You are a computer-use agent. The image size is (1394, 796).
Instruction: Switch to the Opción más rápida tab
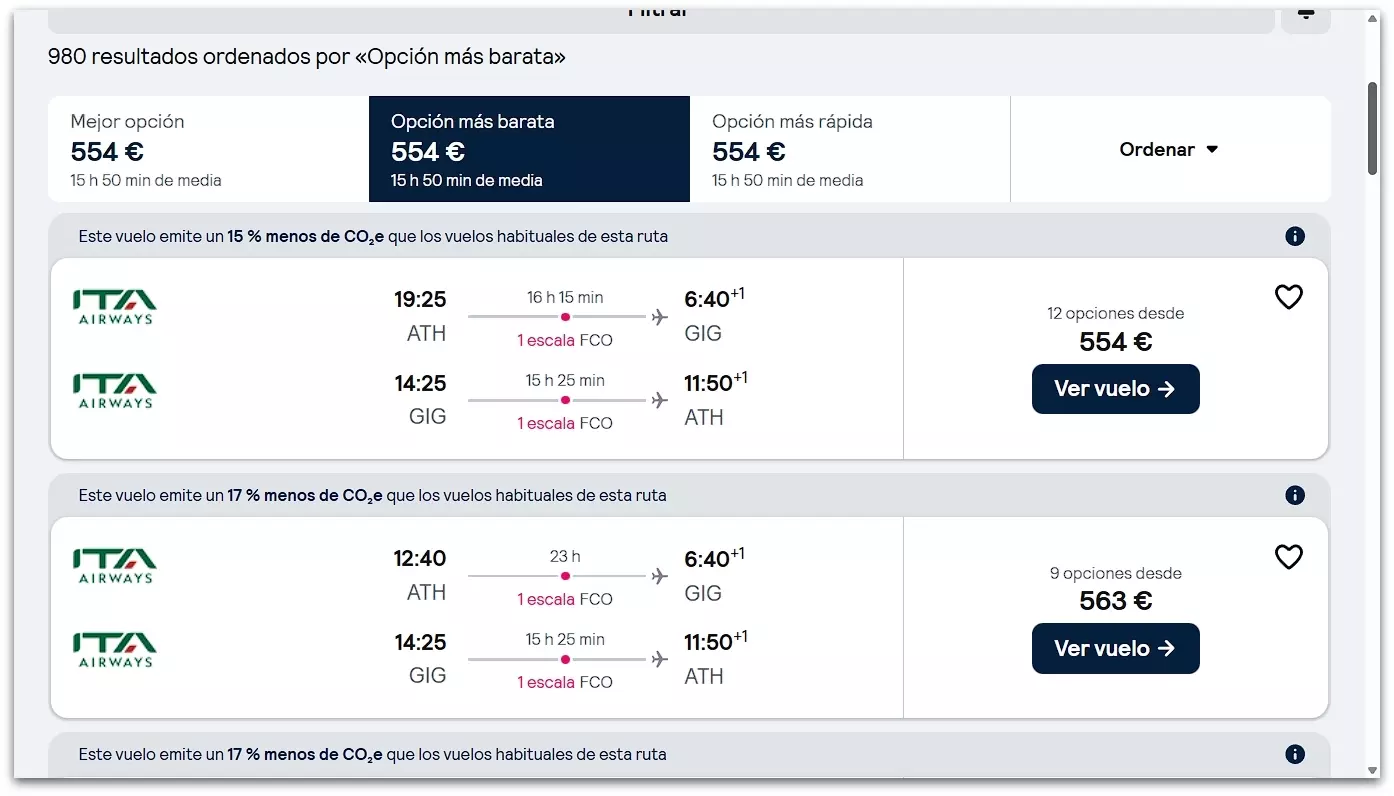[x=849, y=149]
